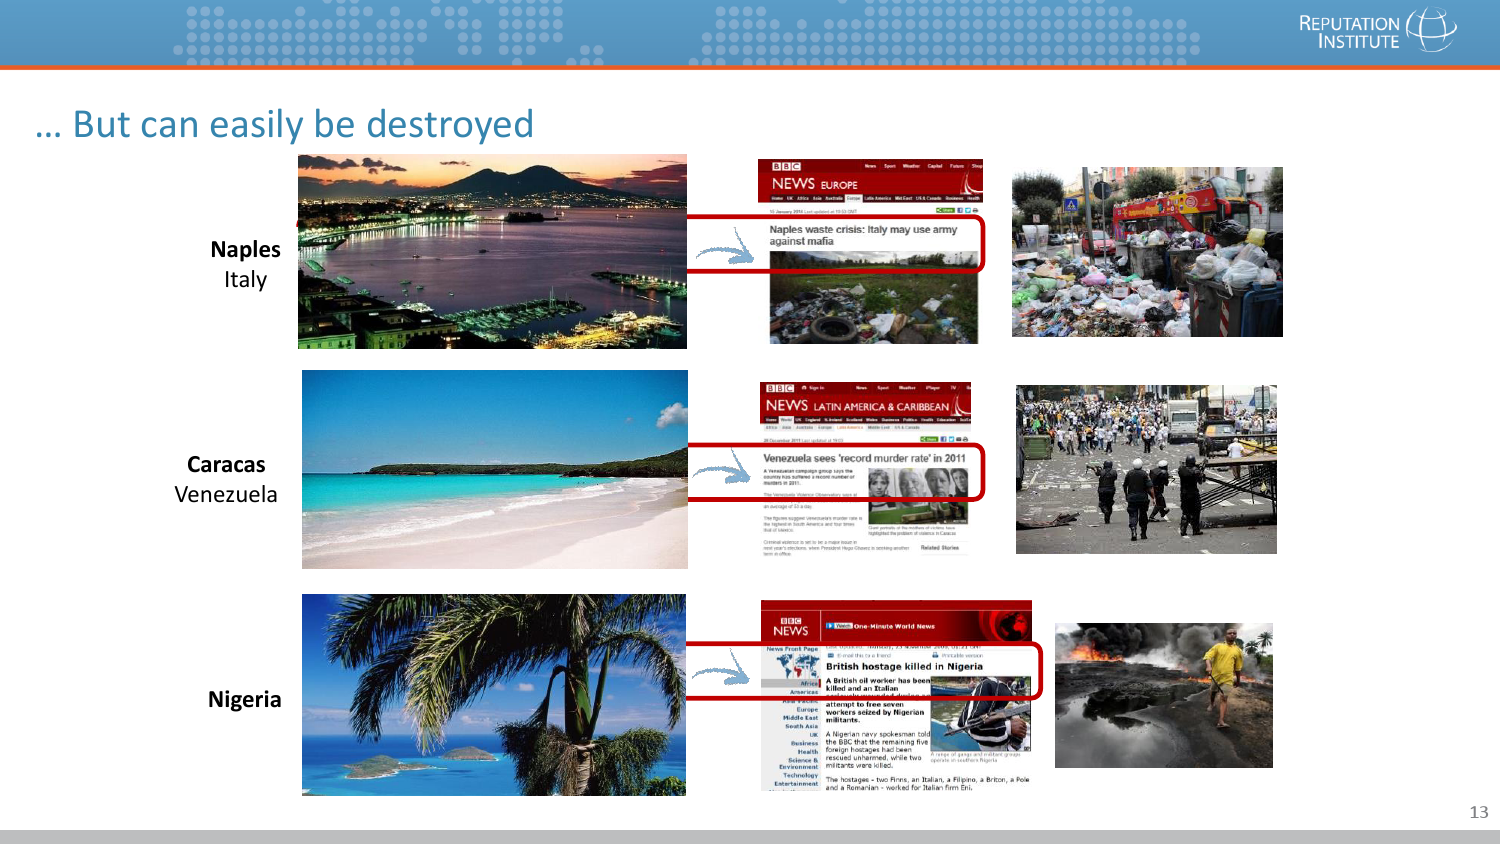Open the 'Naples waste crisis' headline
This screenshot has height=844, width=1500.
tap(862, 235)
